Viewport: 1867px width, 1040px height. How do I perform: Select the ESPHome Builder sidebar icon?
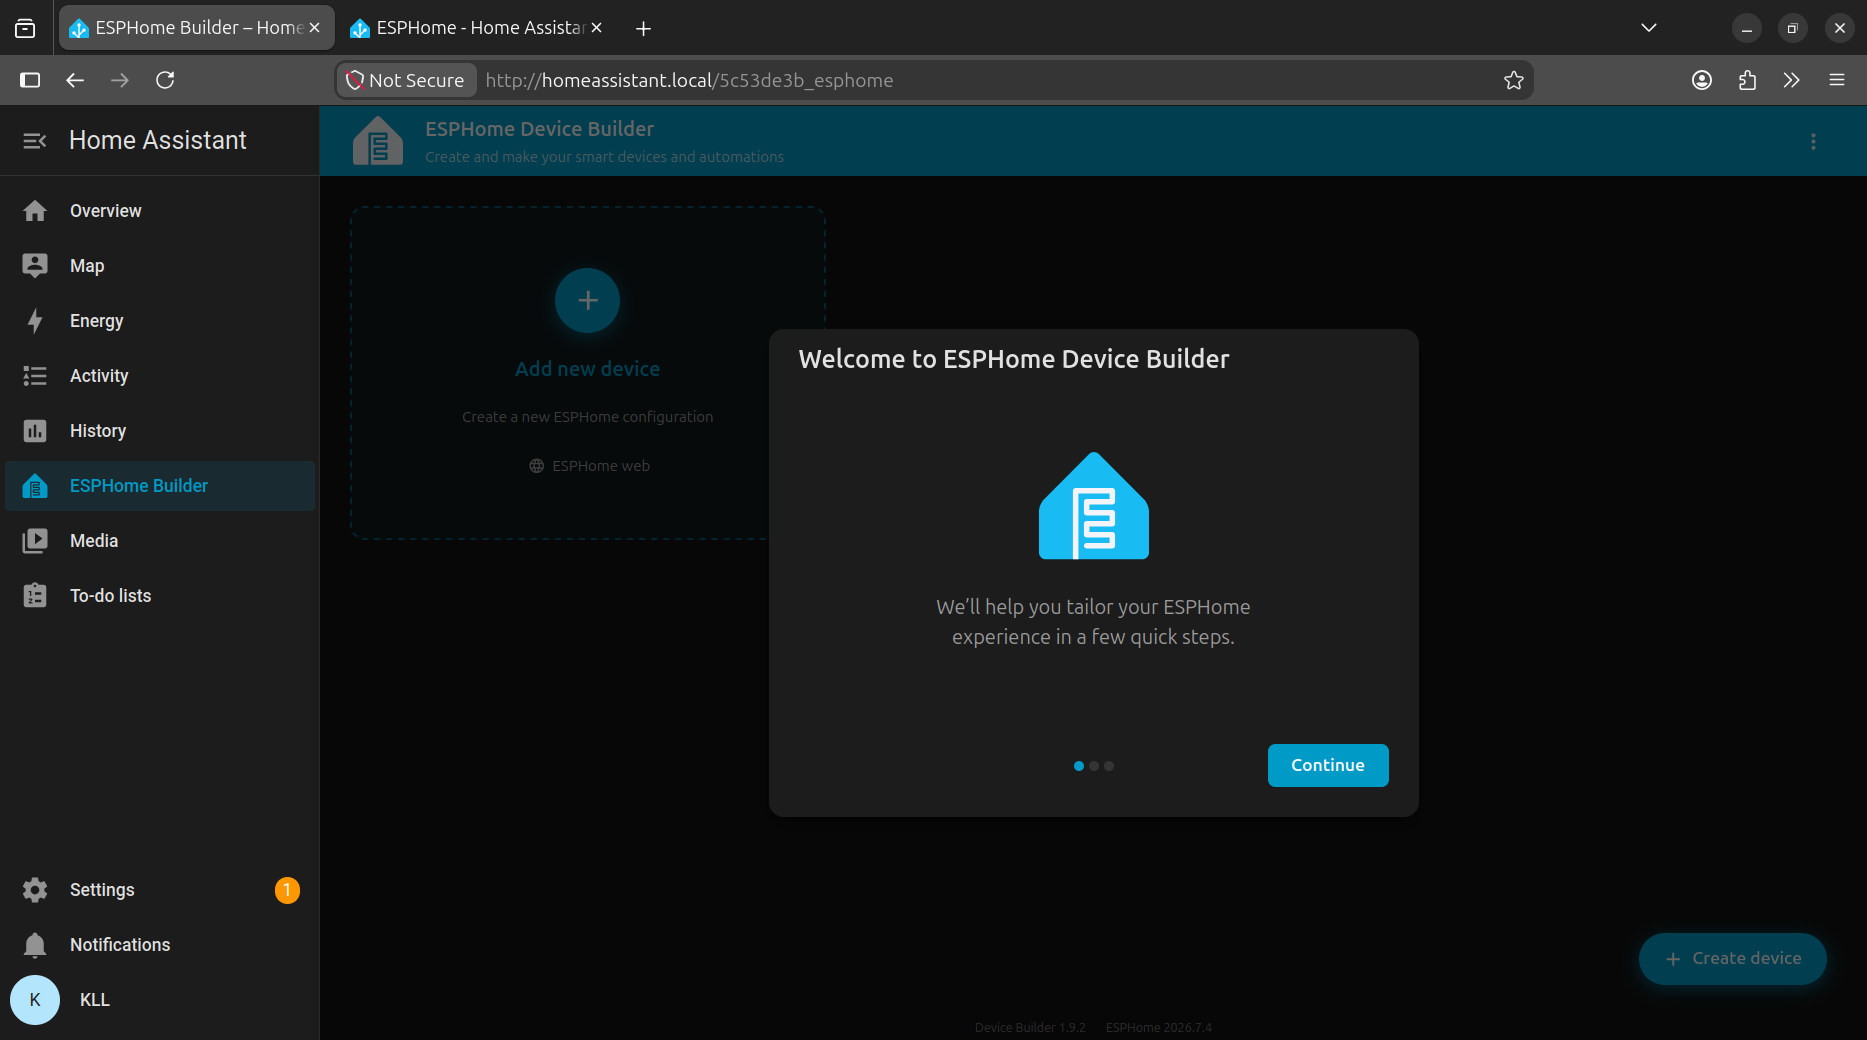[x=35, y=486]
